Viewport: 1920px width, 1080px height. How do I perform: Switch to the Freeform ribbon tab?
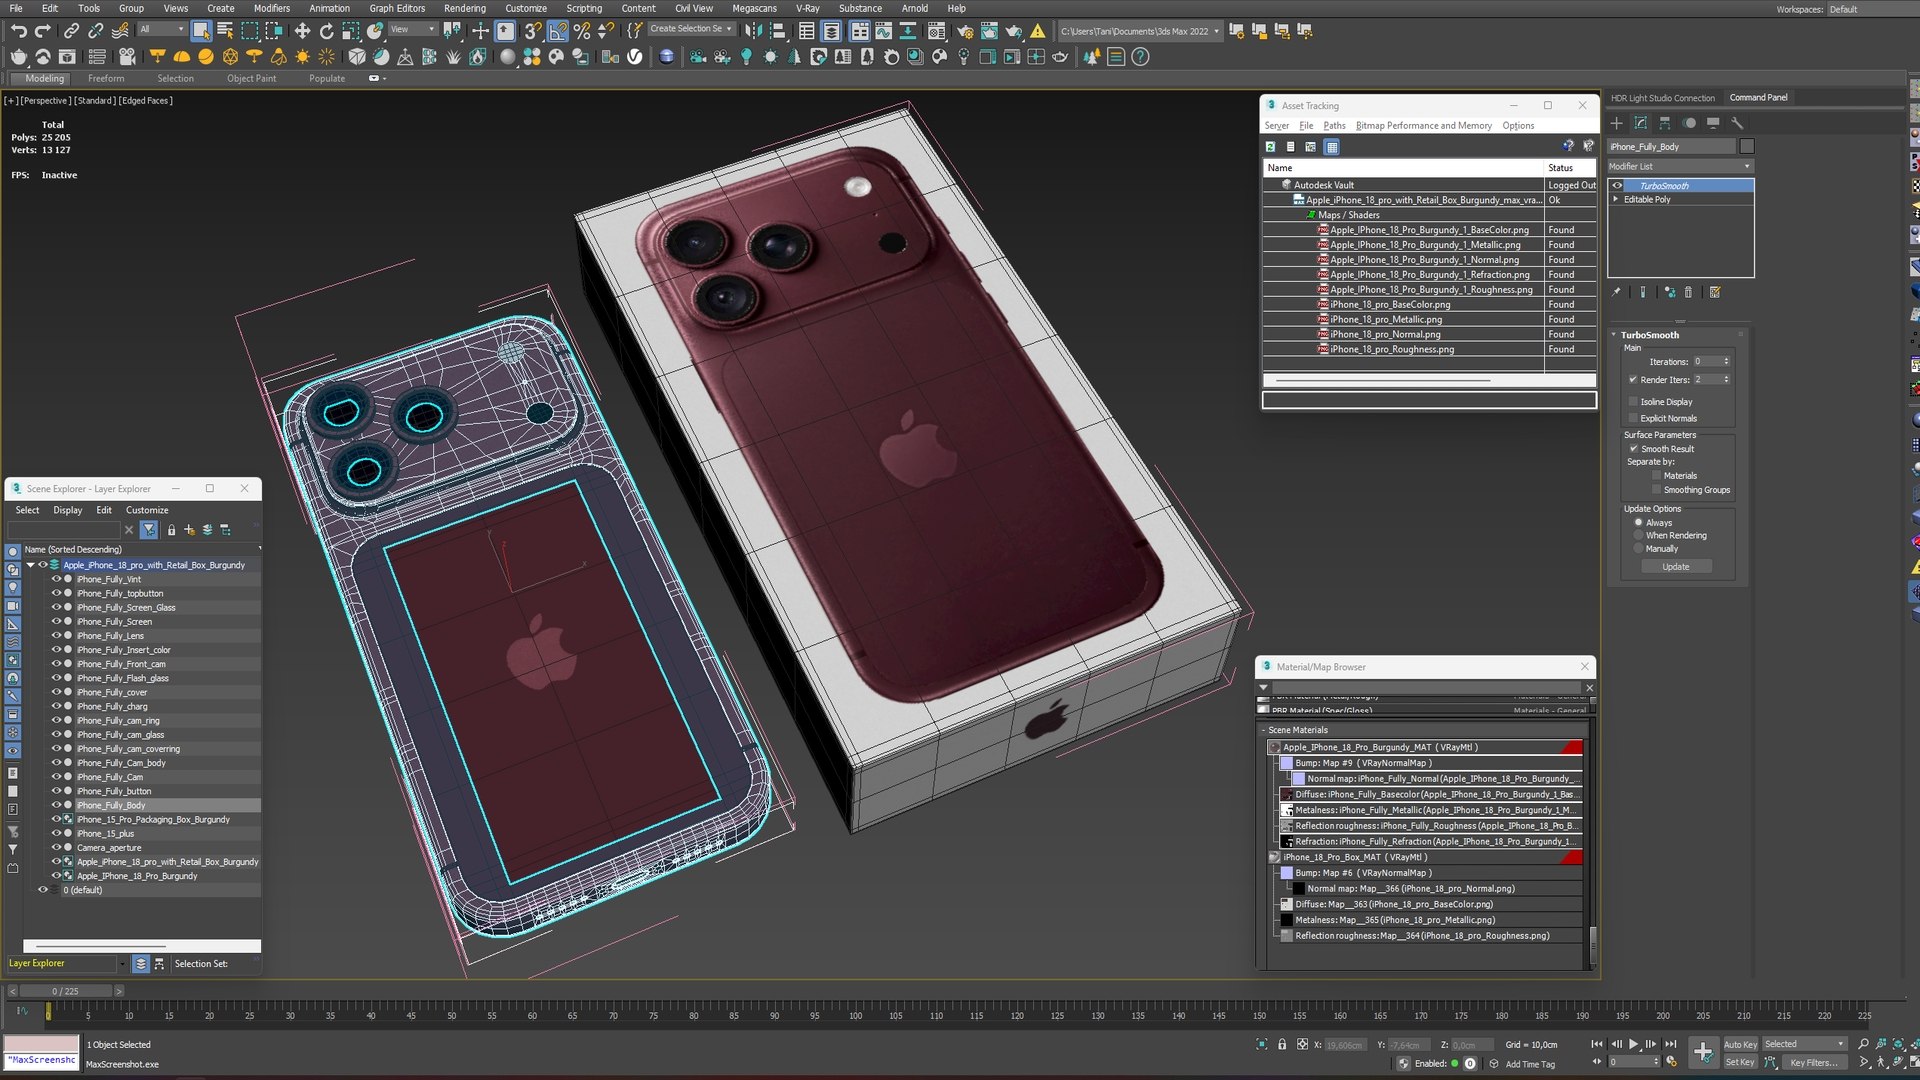[x=106, y=78]
